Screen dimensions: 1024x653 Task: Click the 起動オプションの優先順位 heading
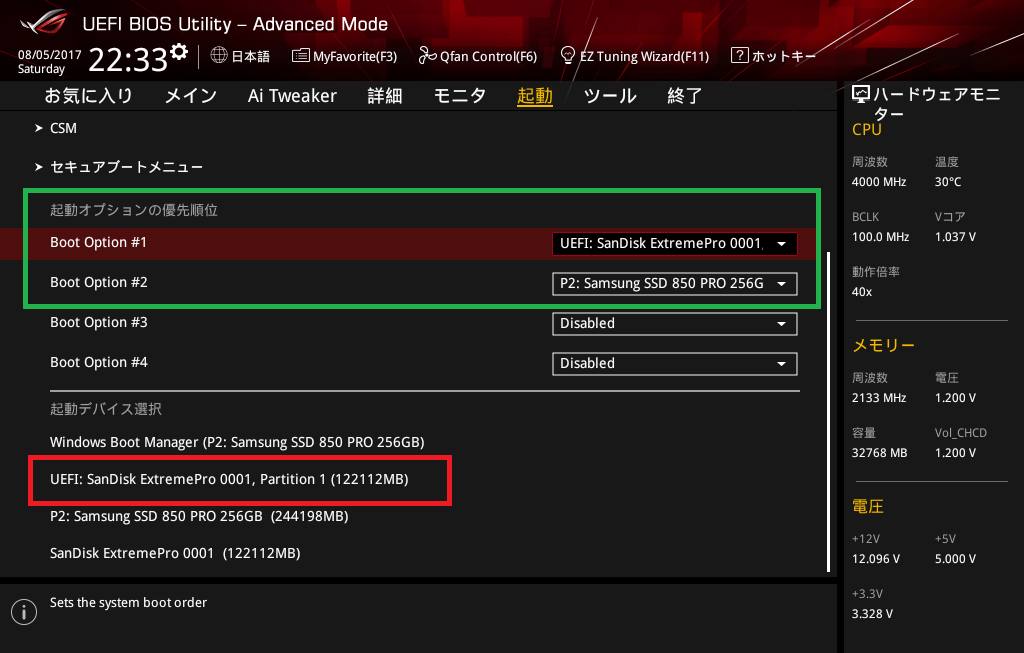point(134,210)
